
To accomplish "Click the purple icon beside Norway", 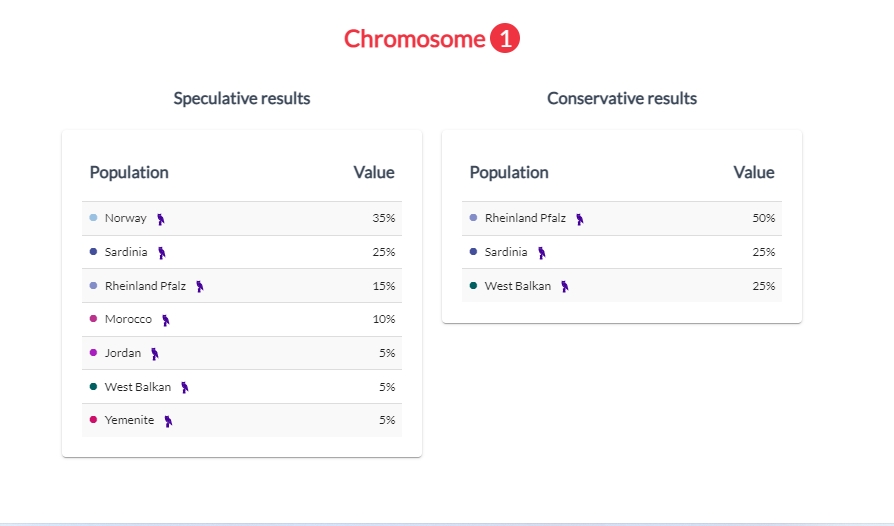I will click(x=161, y=219).
